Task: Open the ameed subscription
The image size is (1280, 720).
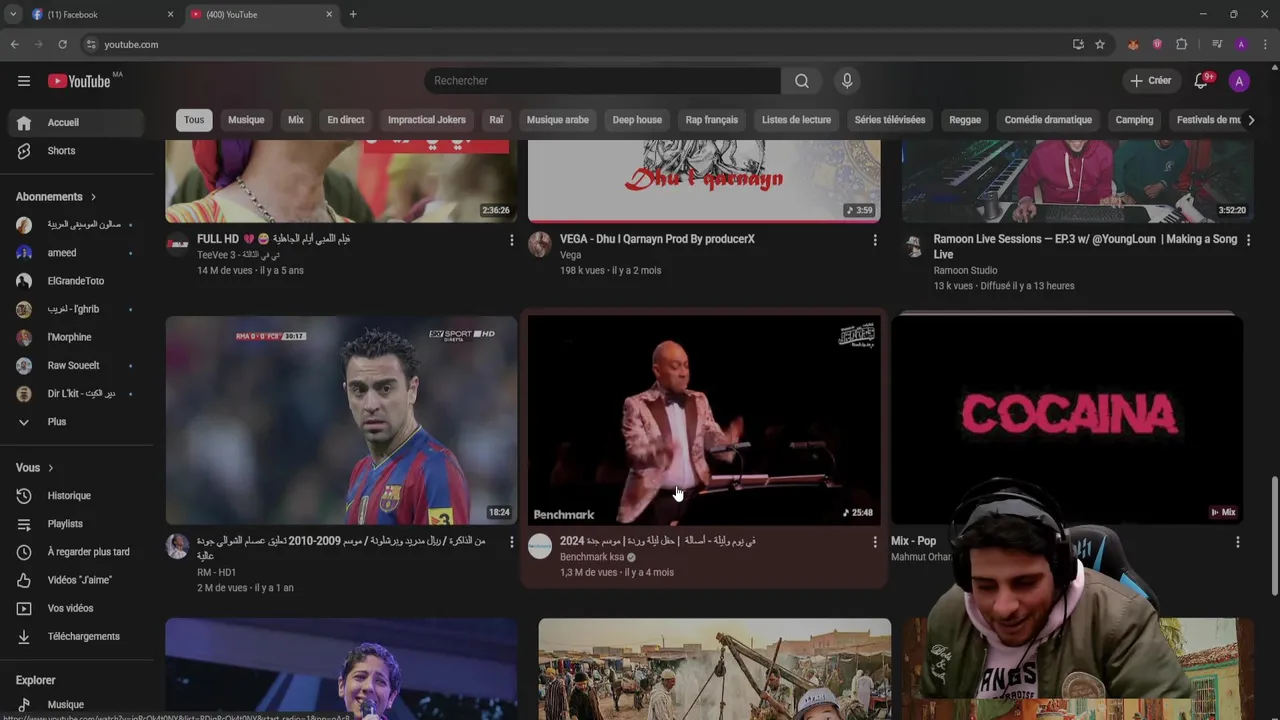Action: 76,253
